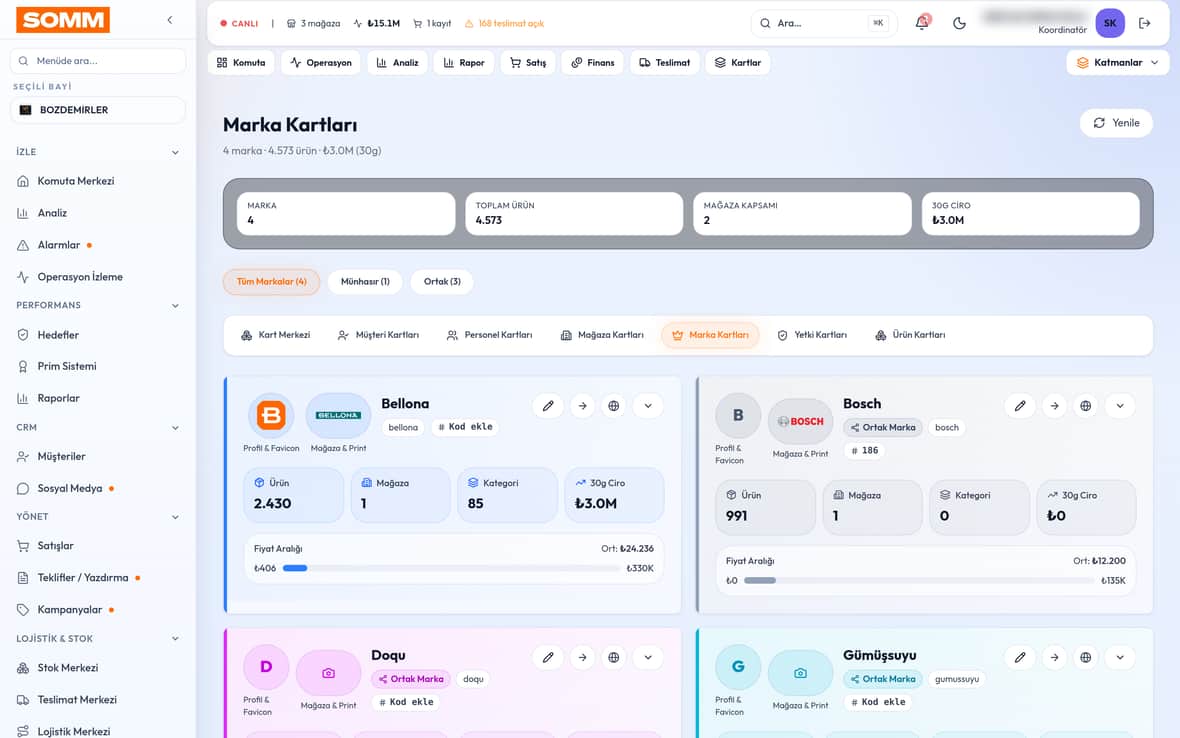Open the Katmanlar dropdown
Viewport: 1180px width, 738px height.
(x=1118, y=62)
